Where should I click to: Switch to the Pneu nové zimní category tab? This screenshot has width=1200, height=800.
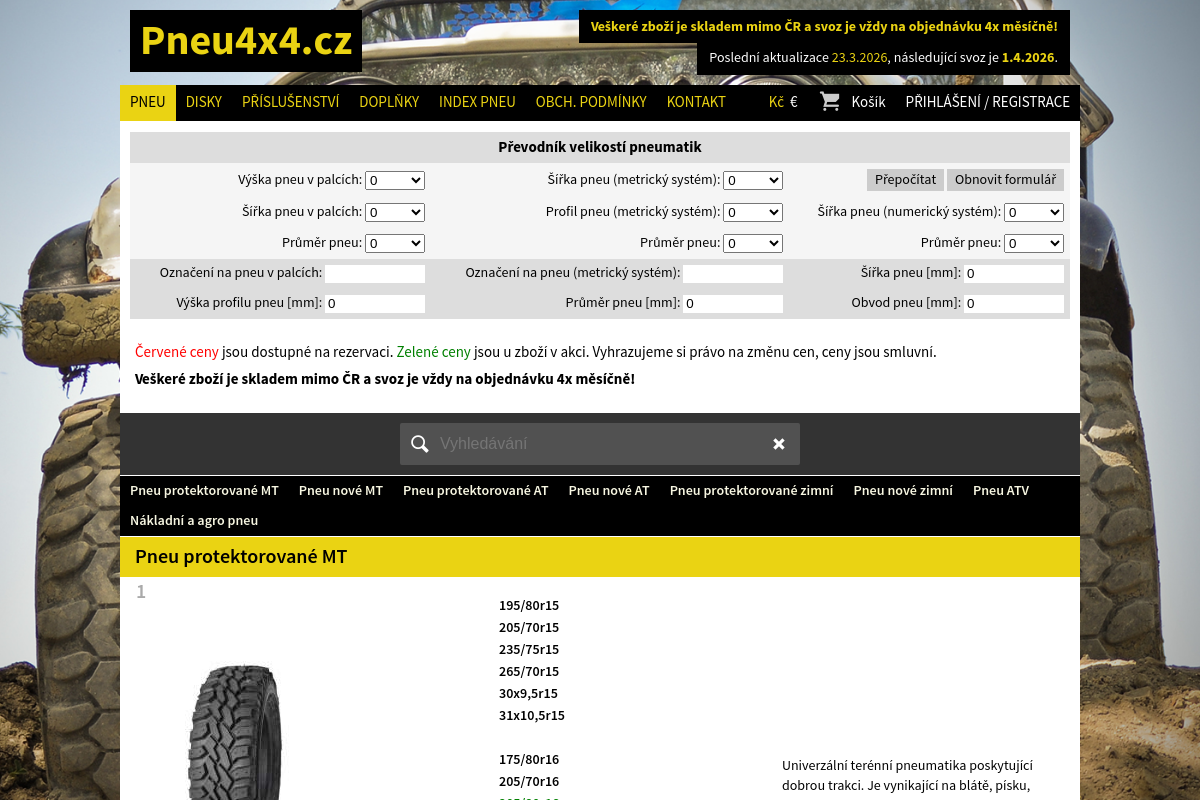[x=903, y=491]
